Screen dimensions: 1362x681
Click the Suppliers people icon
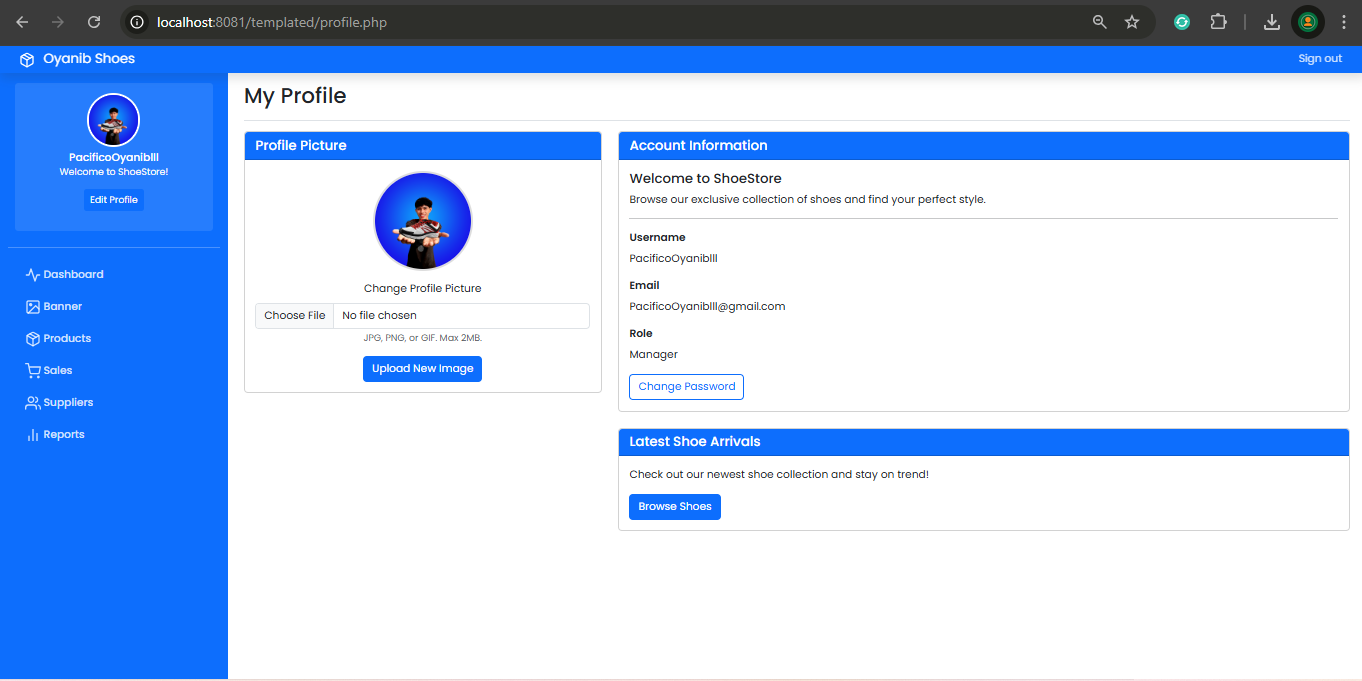[x=33, y=403]
